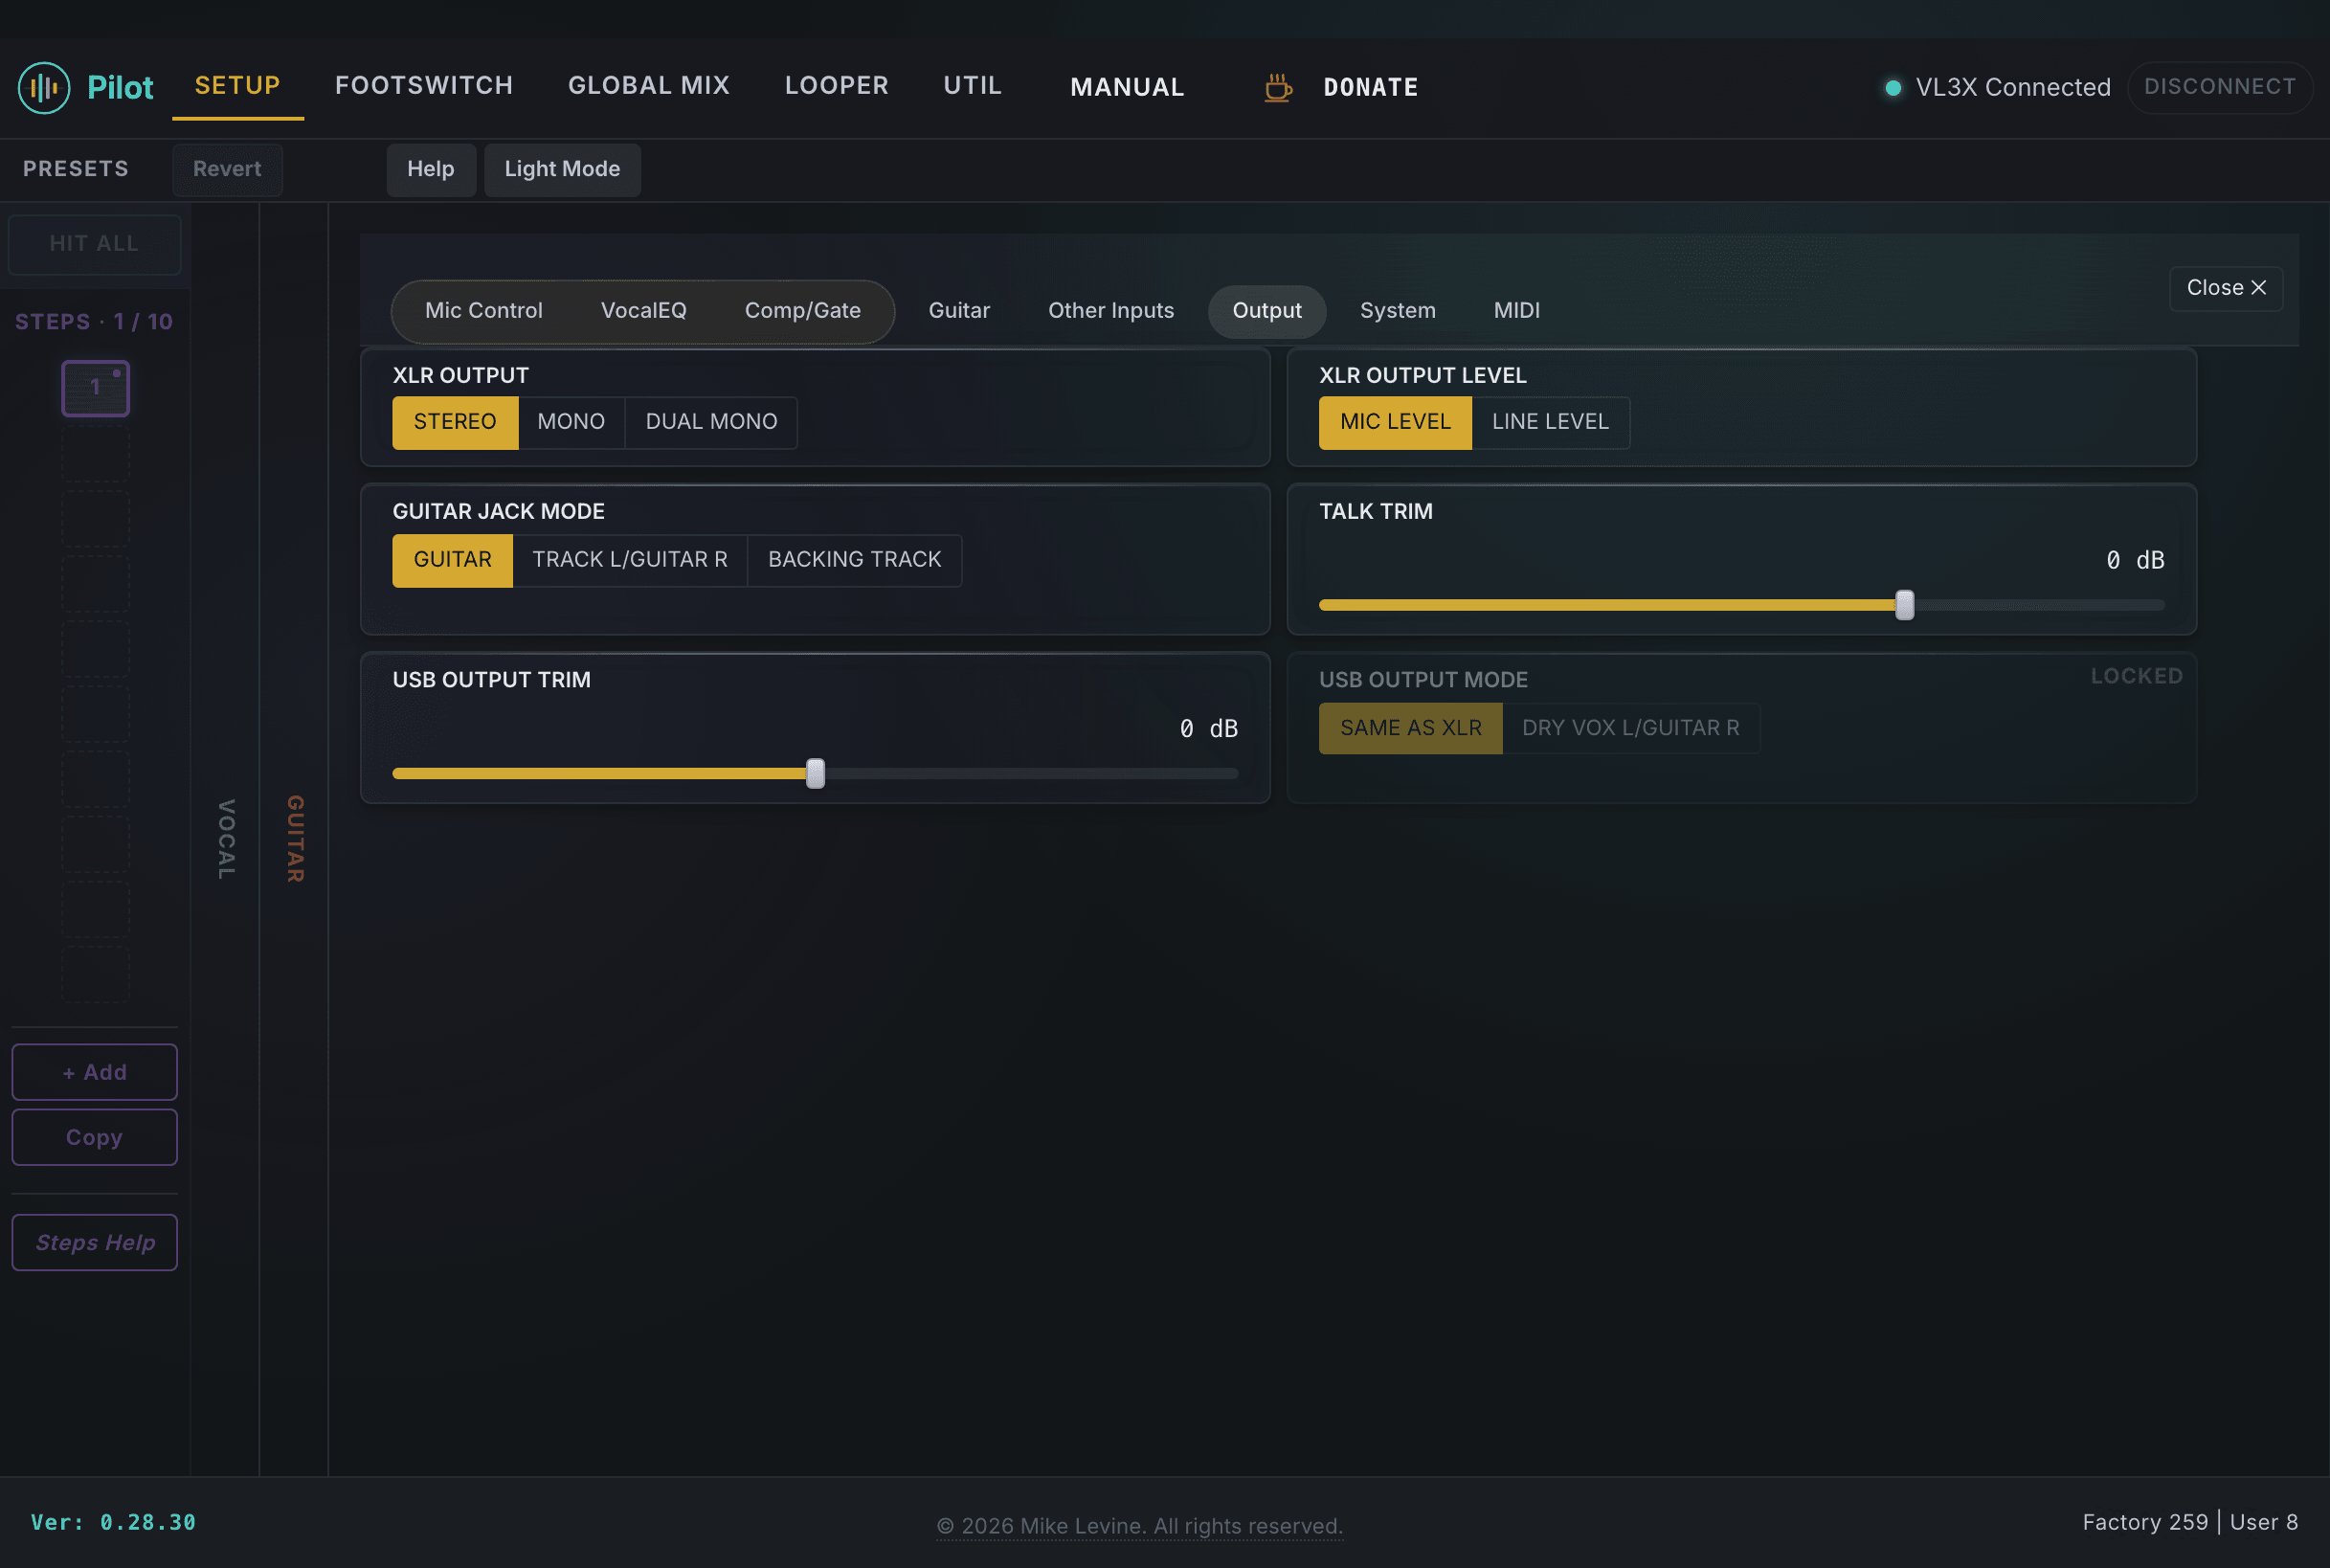This screenshot has height=1568, width=2330.
Task: Open the Mic Control sub-tab
Action: click(x=483, y=311)
